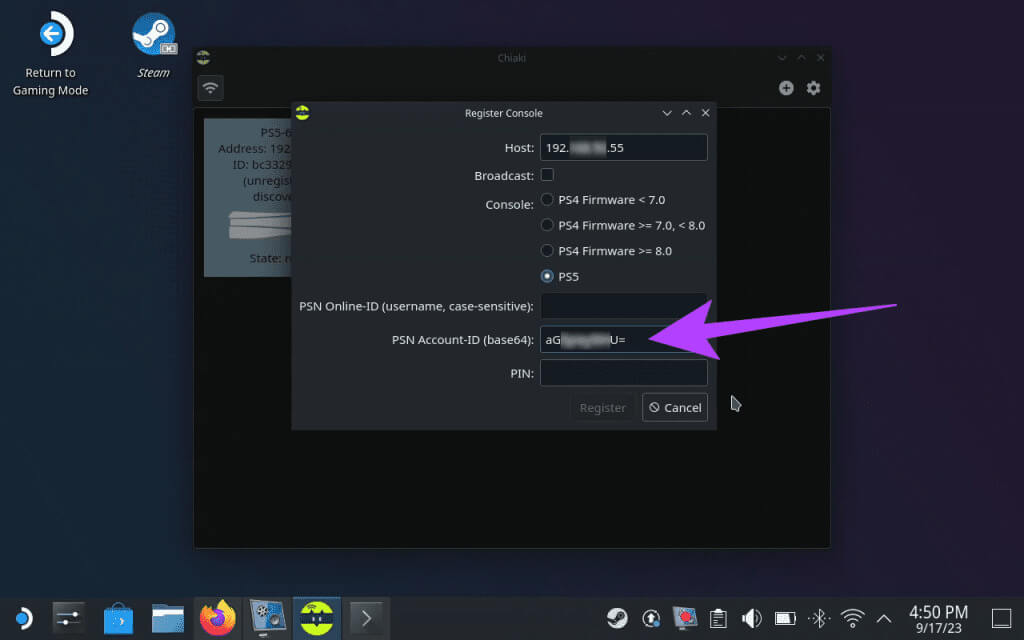This screenshot has height=640, width=1024.
Task: Open the Wi-Fi network tray icon
Action: (x=852, y=618)
